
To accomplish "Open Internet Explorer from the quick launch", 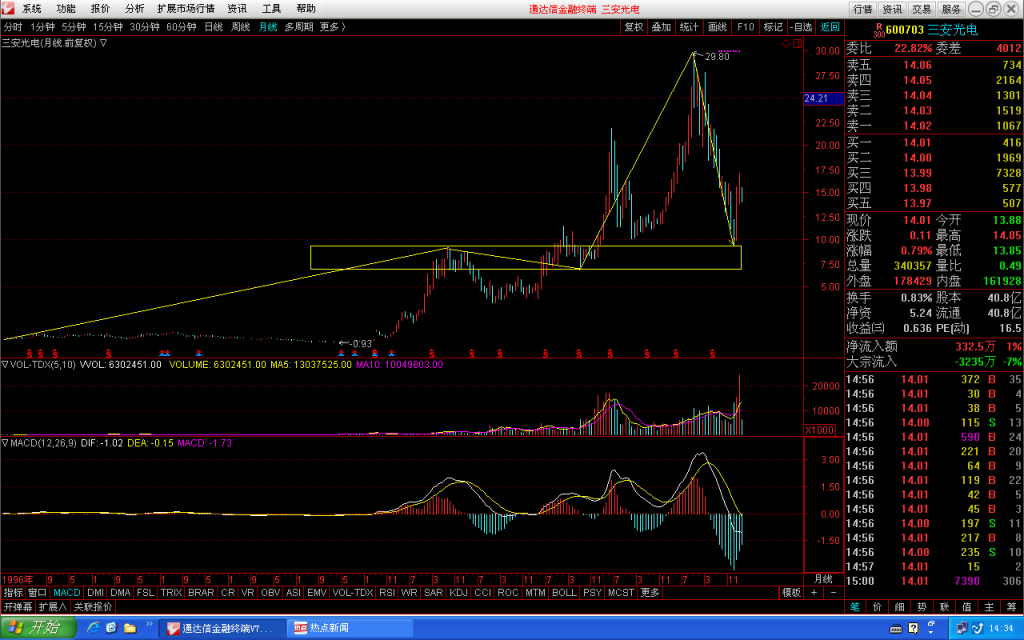I will pos(93,628).
